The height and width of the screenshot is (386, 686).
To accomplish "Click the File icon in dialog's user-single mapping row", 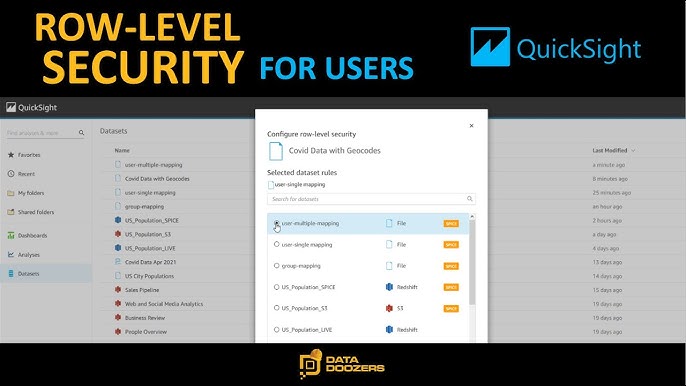I will (389, 244).
